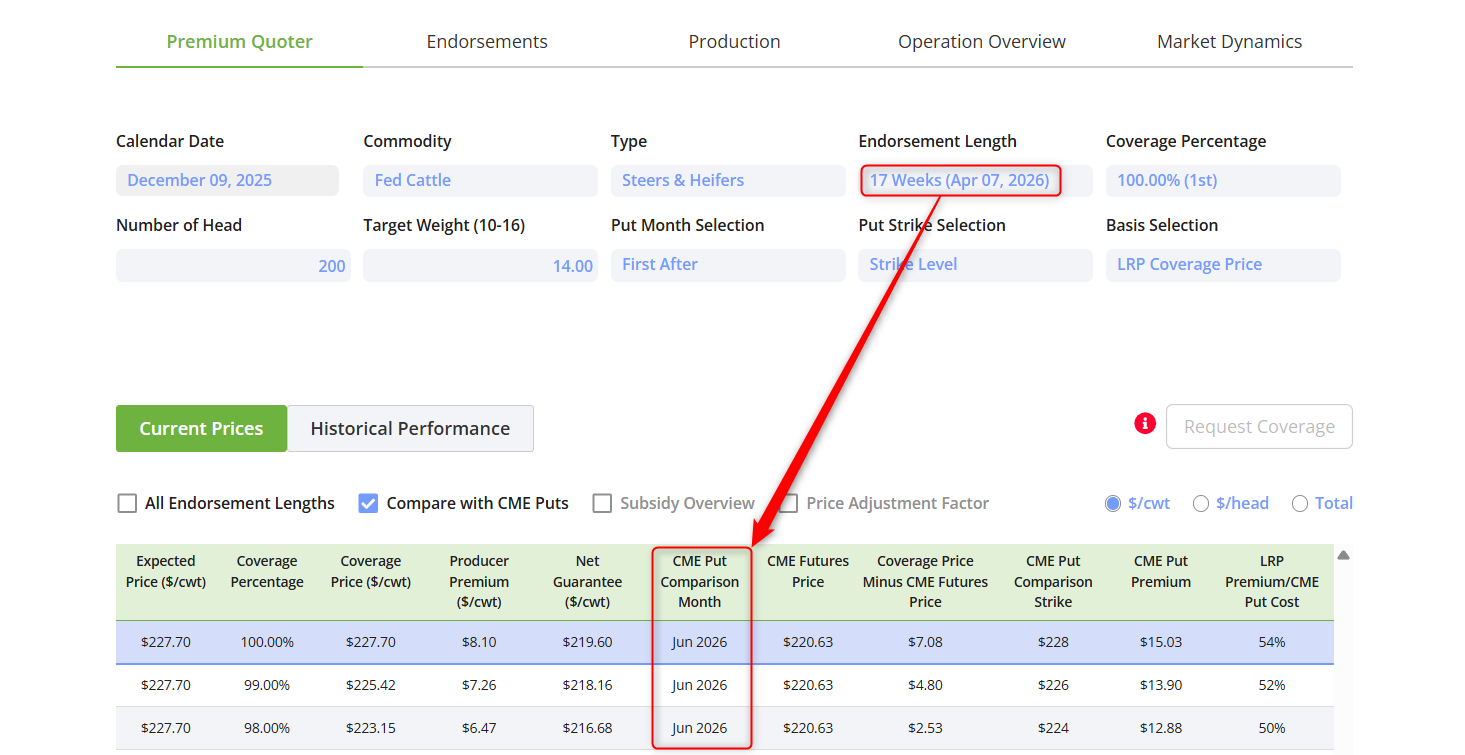
Task: Select the 99.00% coverage table row
Action: (267, 685)
